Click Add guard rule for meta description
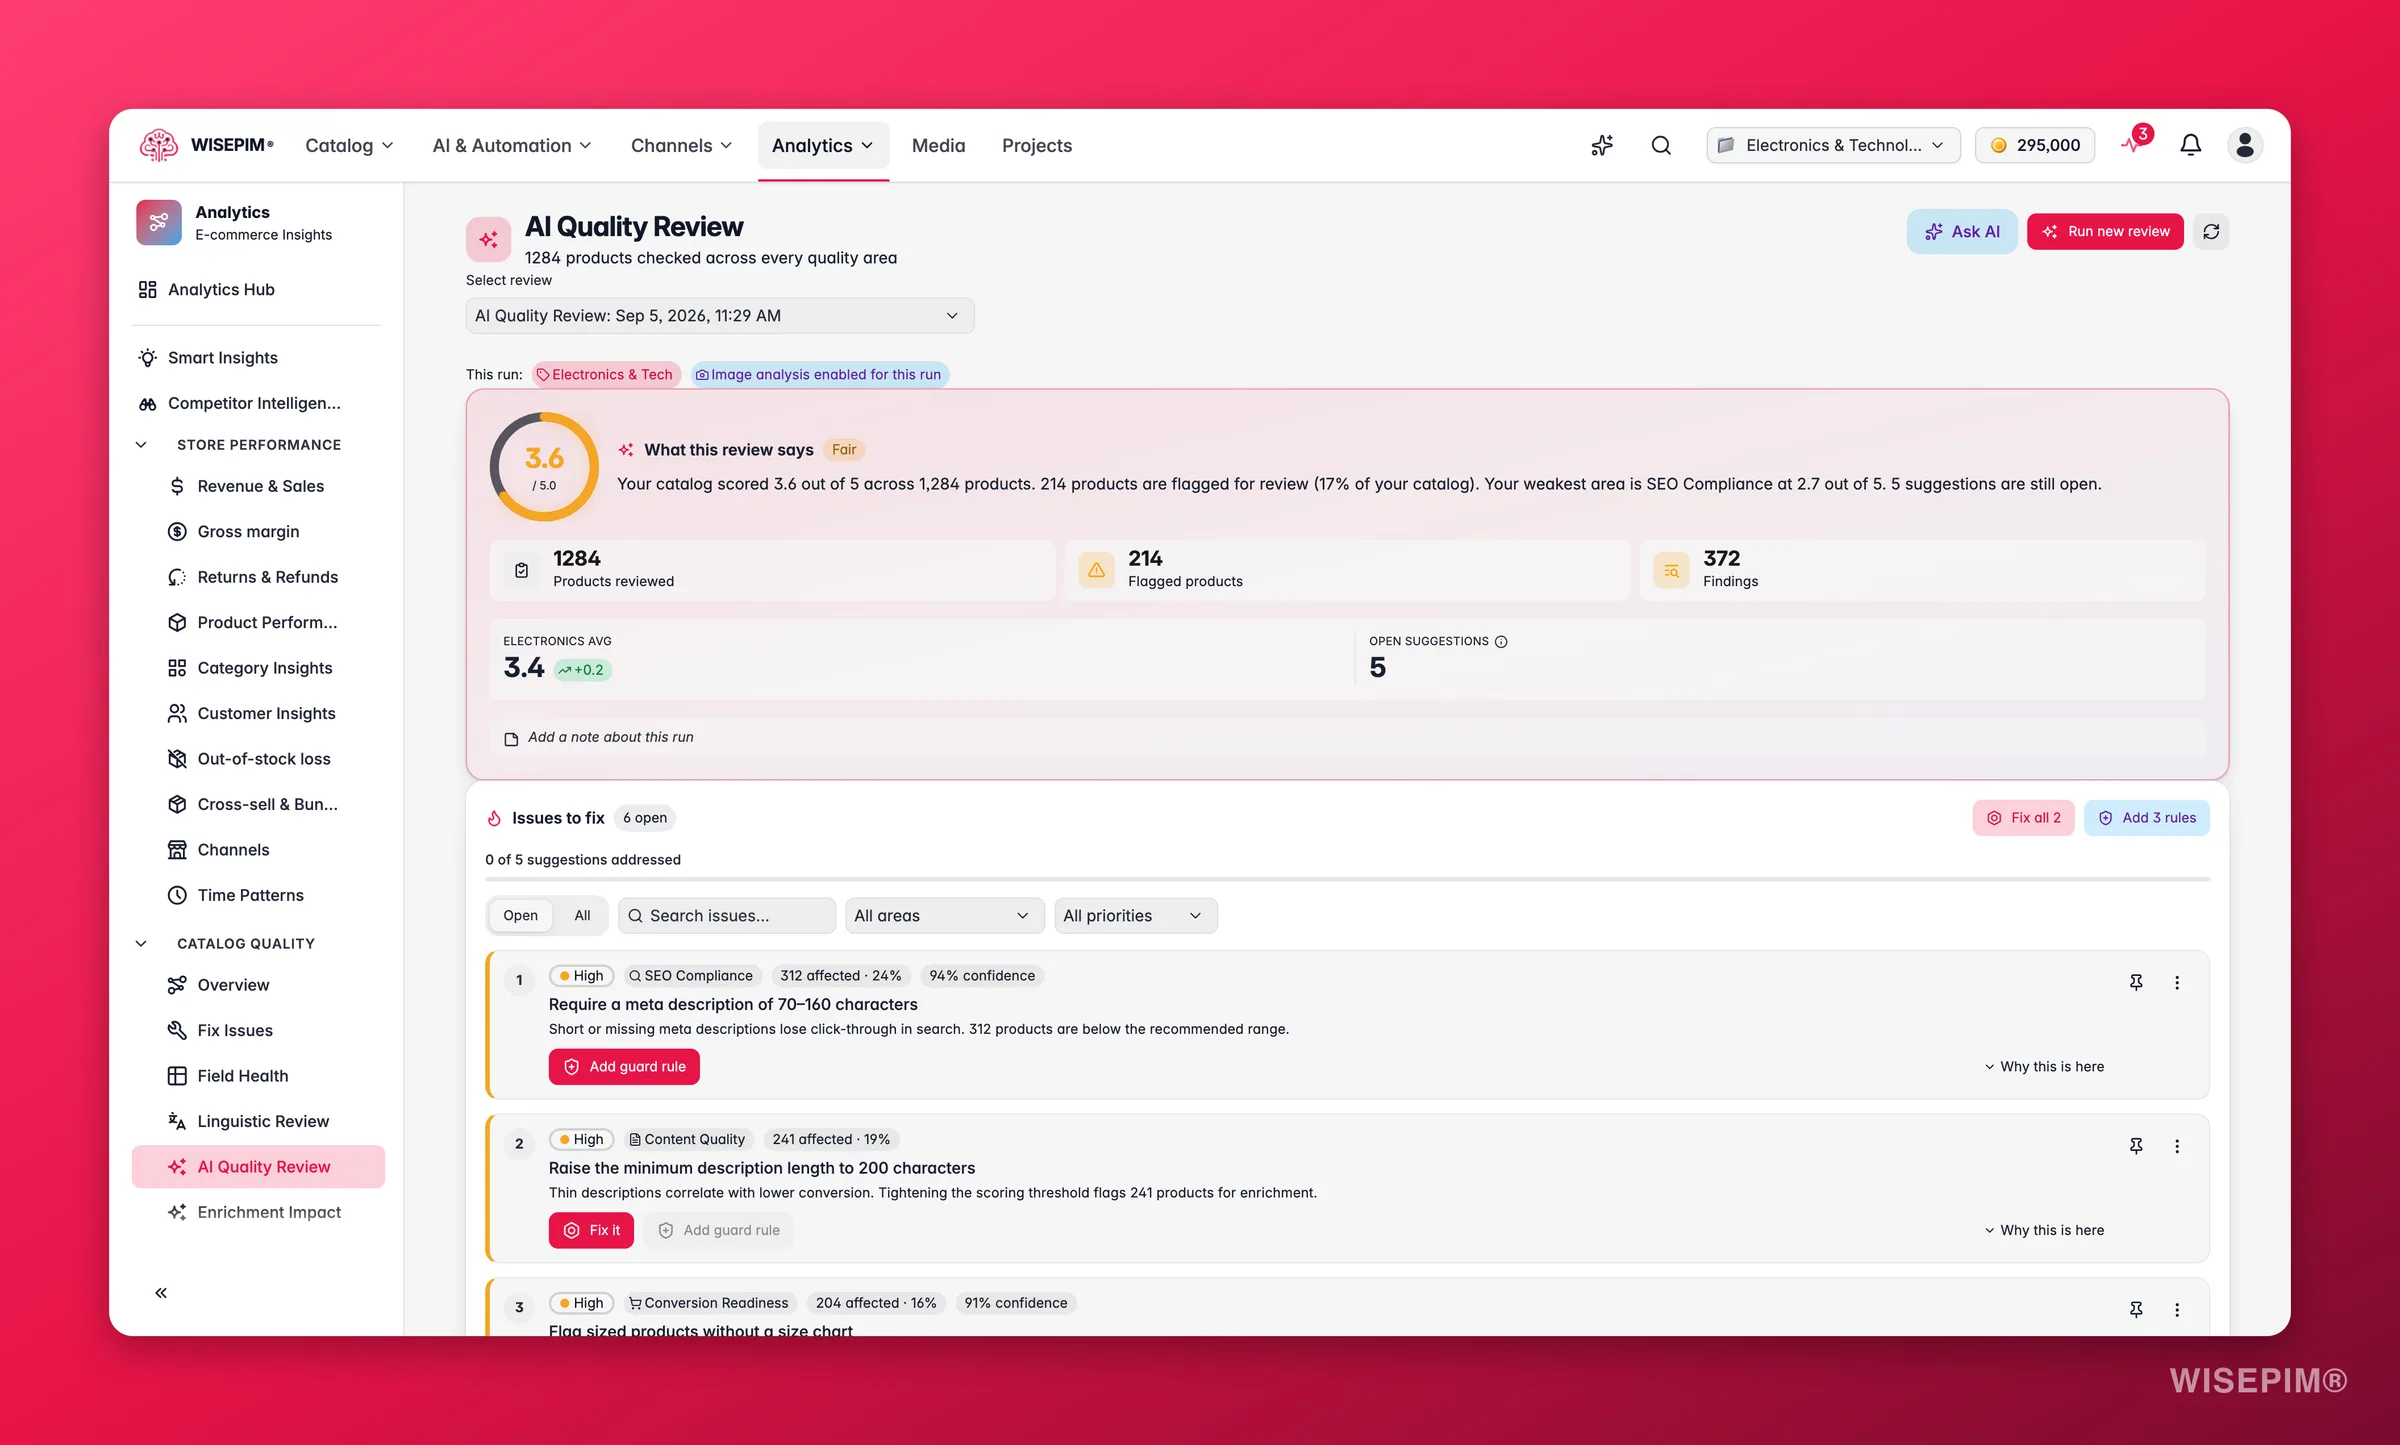Viewport: 2400px width, 1445px height. click(x=624, y=1066)
